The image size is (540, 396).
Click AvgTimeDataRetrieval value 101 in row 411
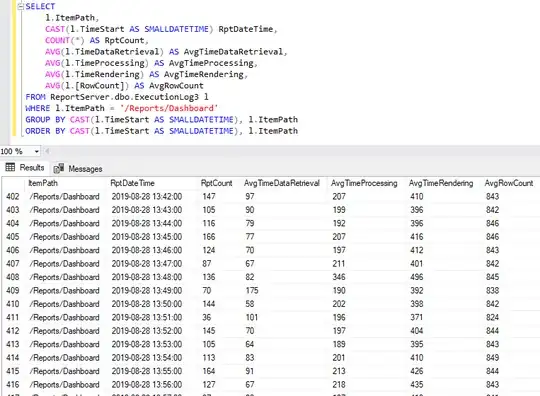252,317
